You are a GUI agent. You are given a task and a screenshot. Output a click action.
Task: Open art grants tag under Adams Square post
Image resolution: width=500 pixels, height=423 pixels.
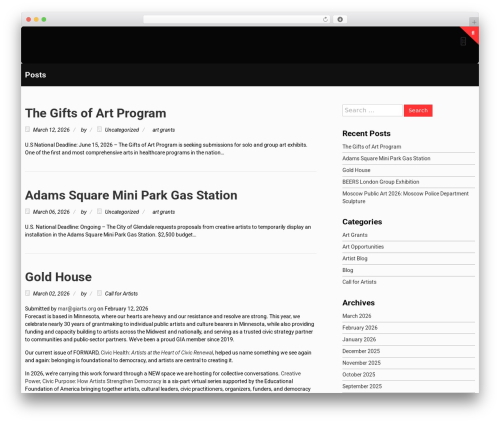pos(163,212)
